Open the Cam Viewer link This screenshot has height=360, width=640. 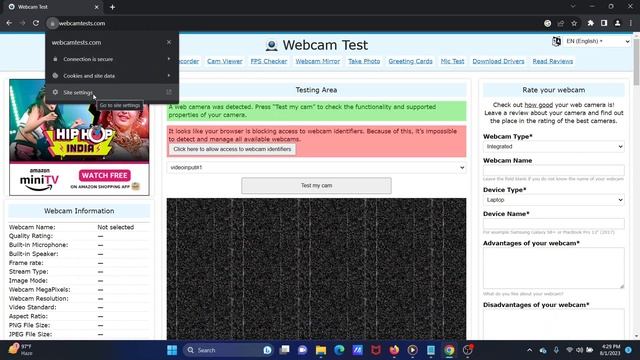coord(224,61)
